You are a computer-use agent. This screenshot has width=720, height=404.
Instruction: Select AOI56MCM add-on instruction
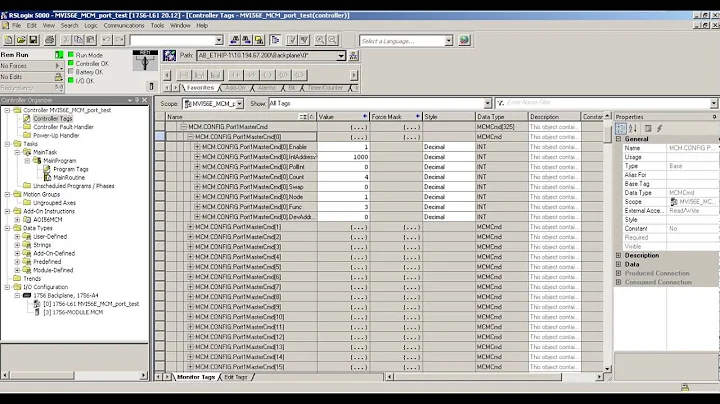47,219
